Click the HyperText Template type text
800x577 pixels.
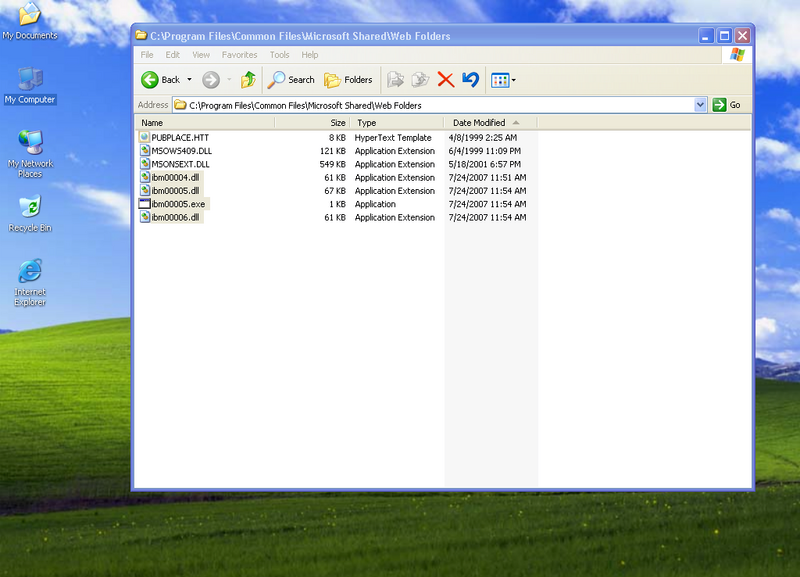(x=393, y=138)
